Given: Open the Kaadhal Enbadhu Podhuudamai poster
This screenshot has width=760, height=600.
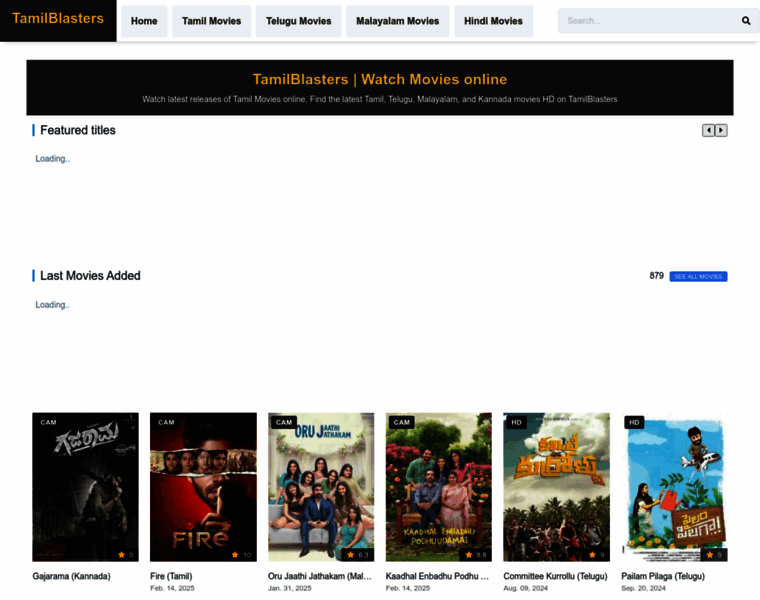Looking at the screenshot, I should 439,487.
